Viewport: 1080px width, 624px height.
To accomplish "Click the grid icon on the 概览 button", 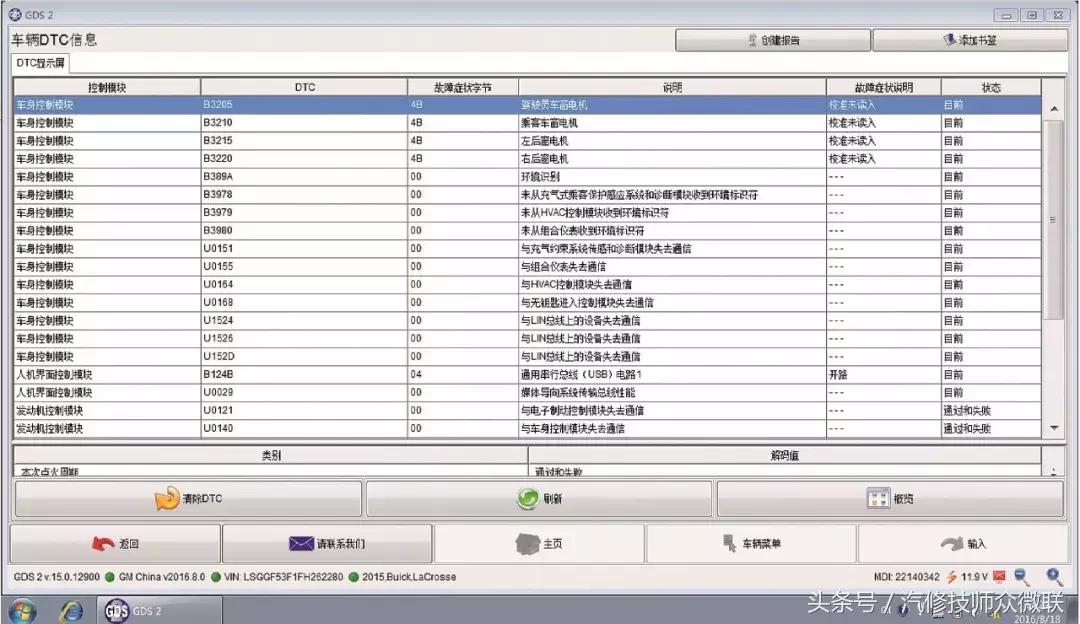I will [880, 497].
